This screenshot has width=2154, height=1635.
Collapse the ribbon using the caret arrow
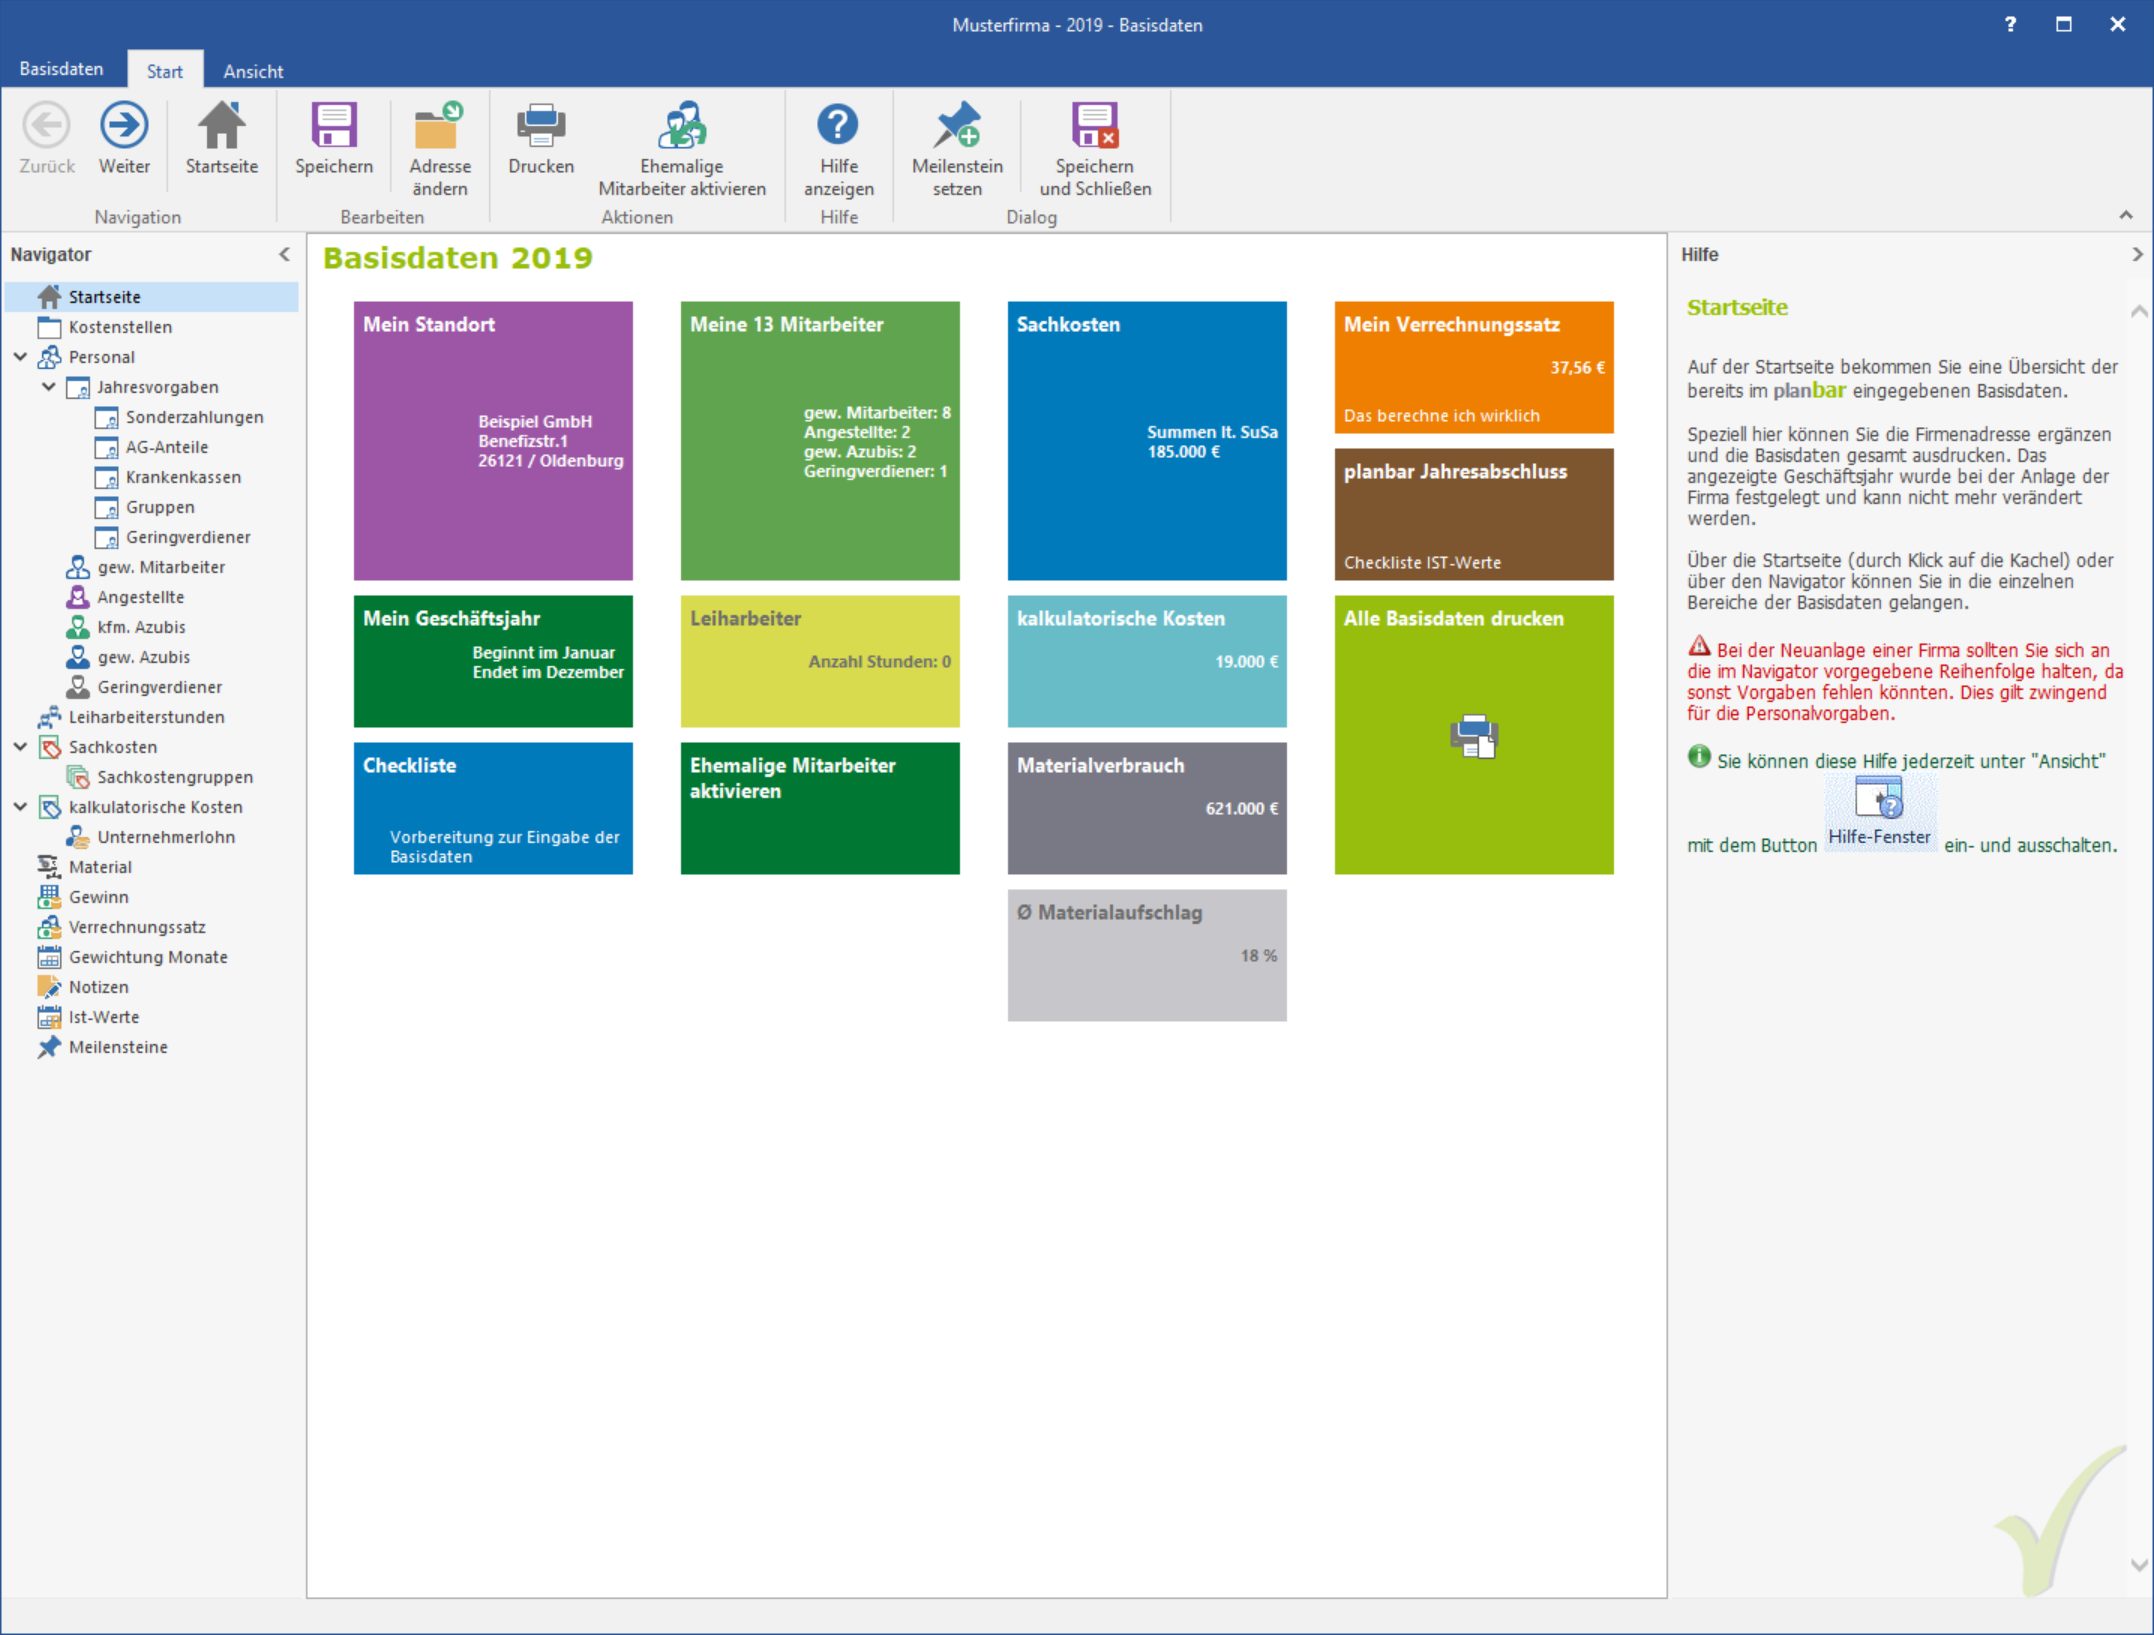(x=2126, y=215)
